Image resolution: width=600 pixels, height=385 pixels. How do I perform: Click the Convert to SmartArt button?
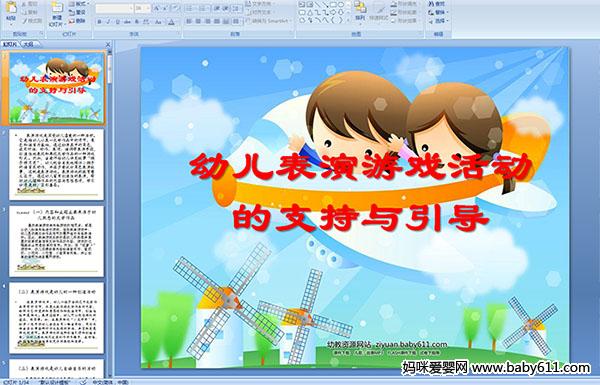(x=269, y=21)
